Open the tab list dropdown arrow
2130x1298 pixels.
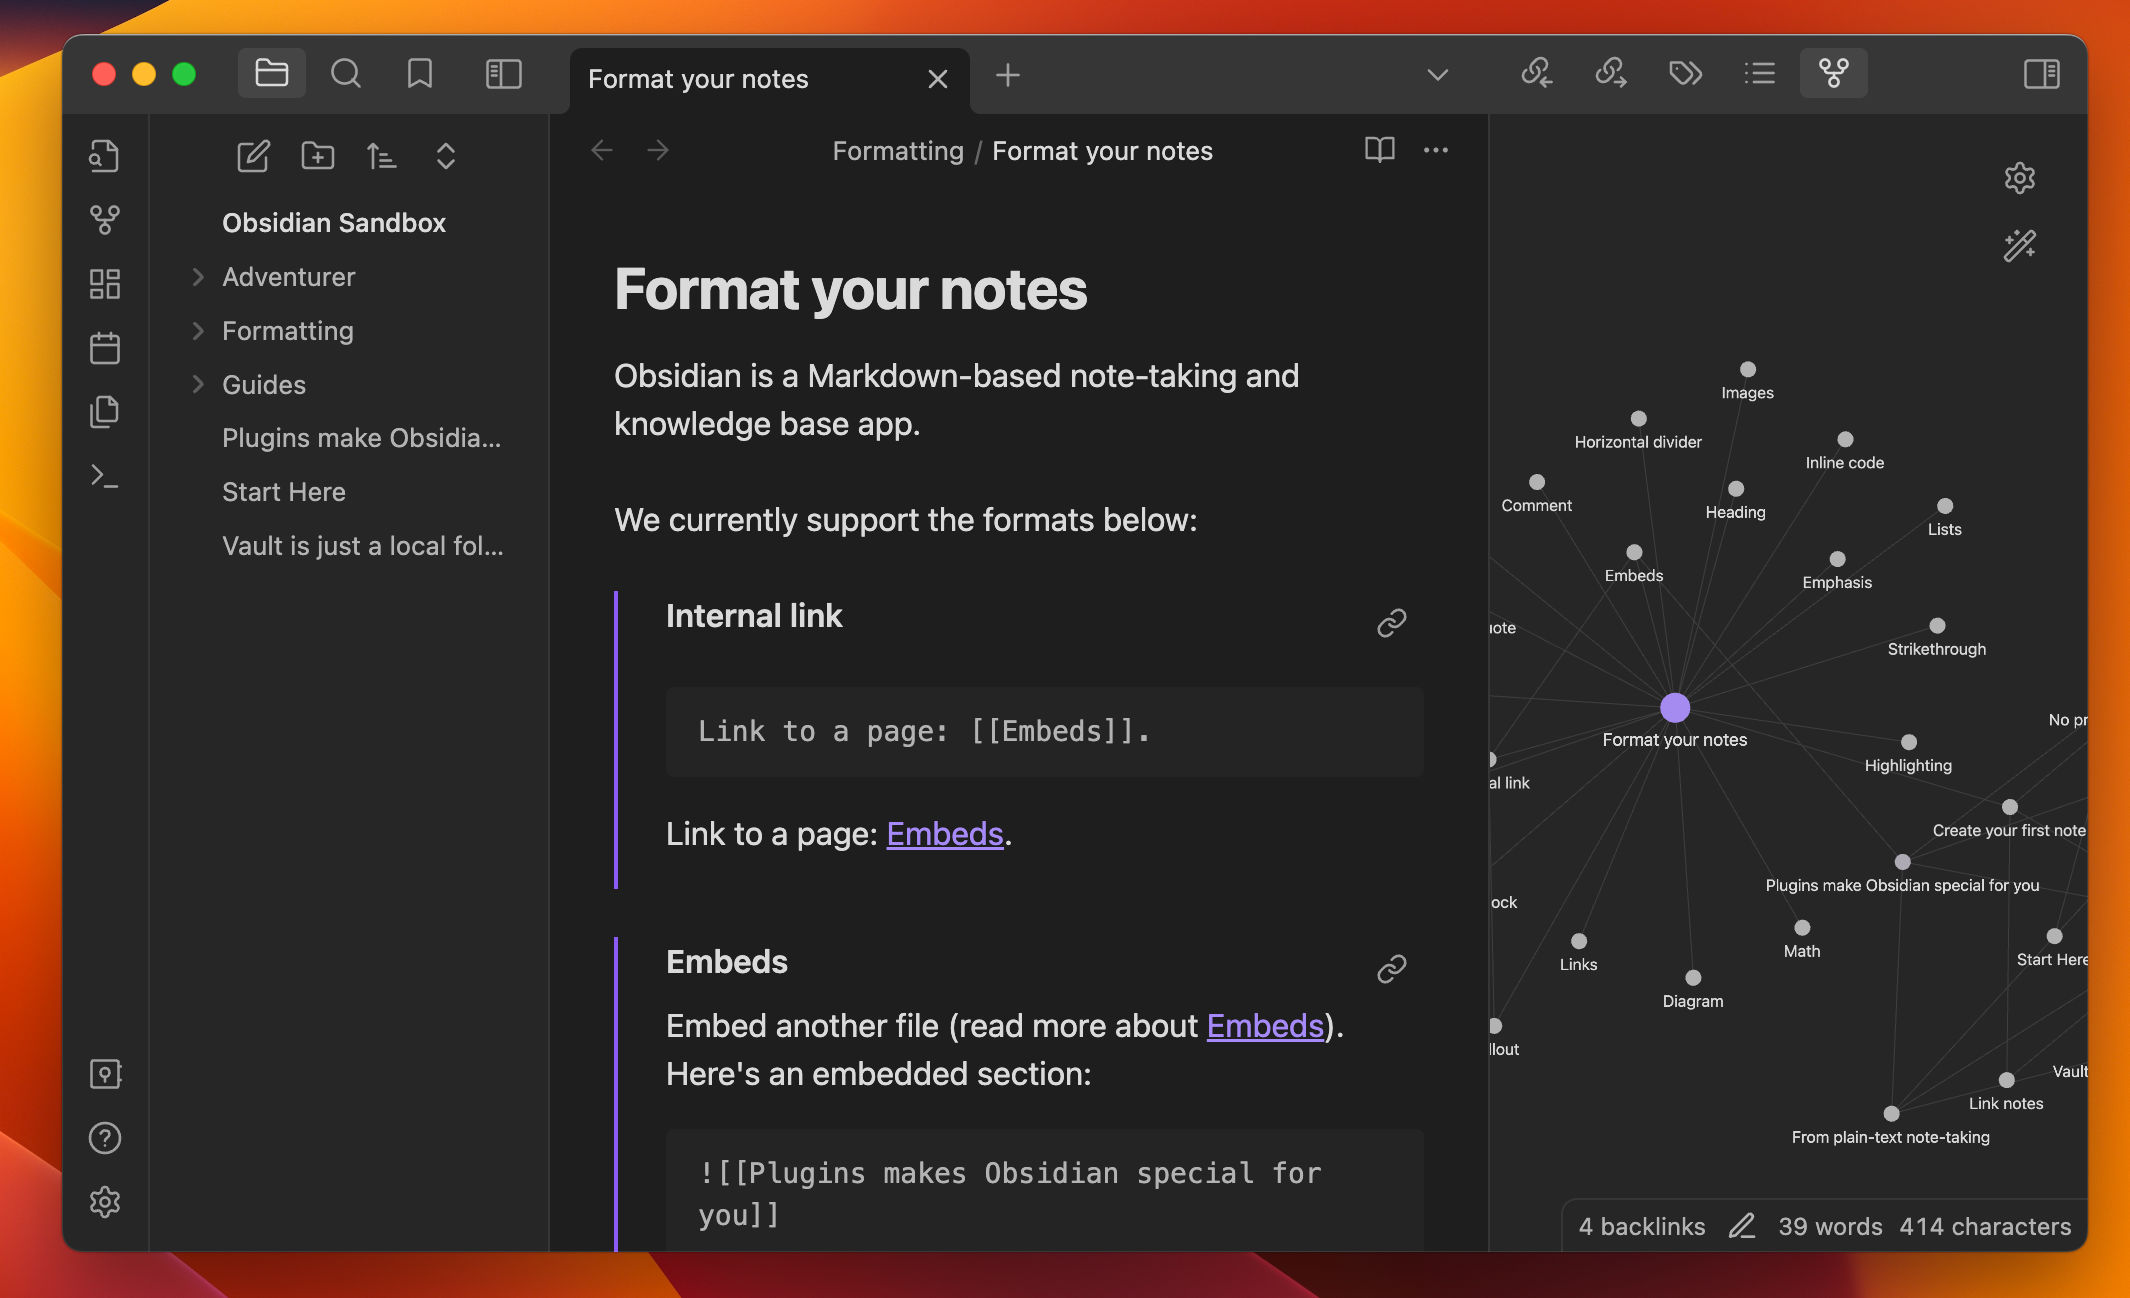click(1438, 75)
